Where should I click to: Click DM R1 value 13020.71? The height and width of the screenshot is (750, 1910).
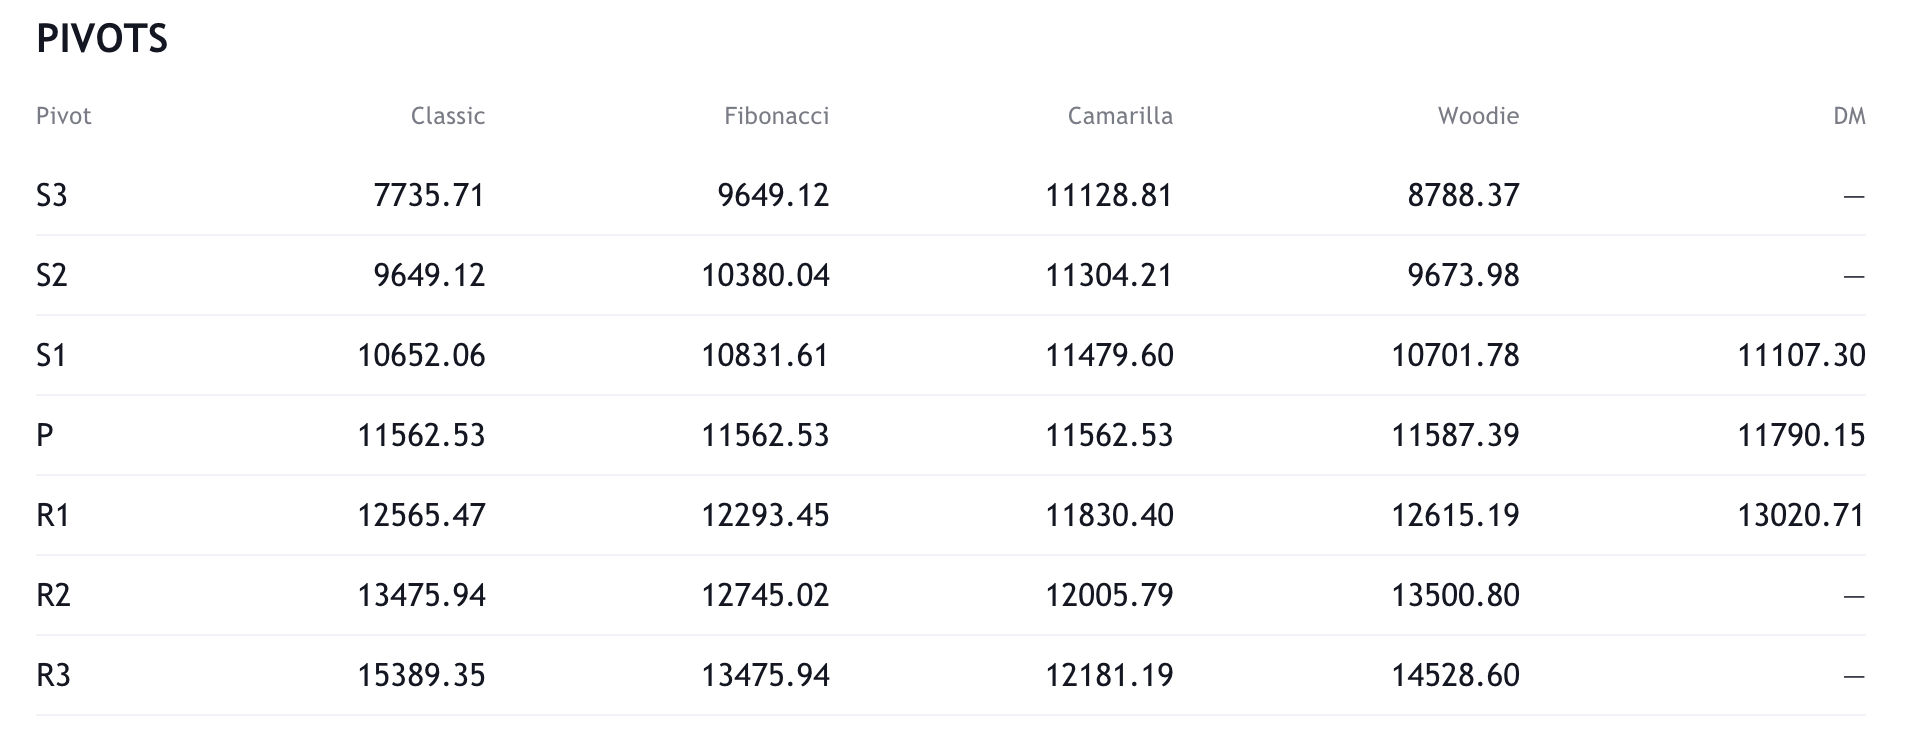[1801, 515]
